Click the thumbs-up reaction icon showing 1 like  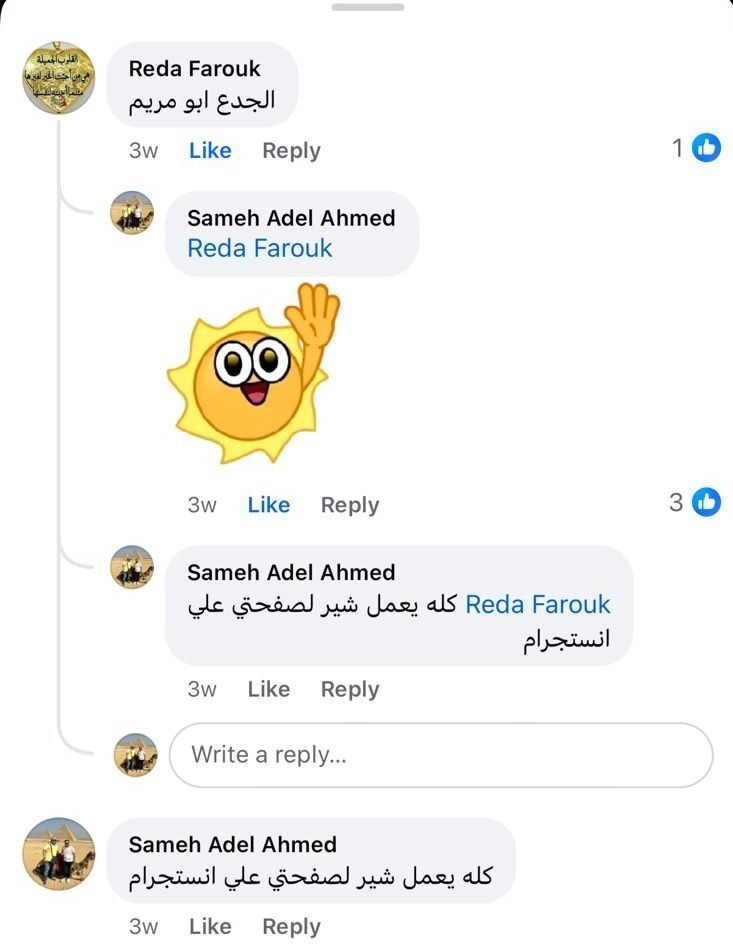pos(709,146)
